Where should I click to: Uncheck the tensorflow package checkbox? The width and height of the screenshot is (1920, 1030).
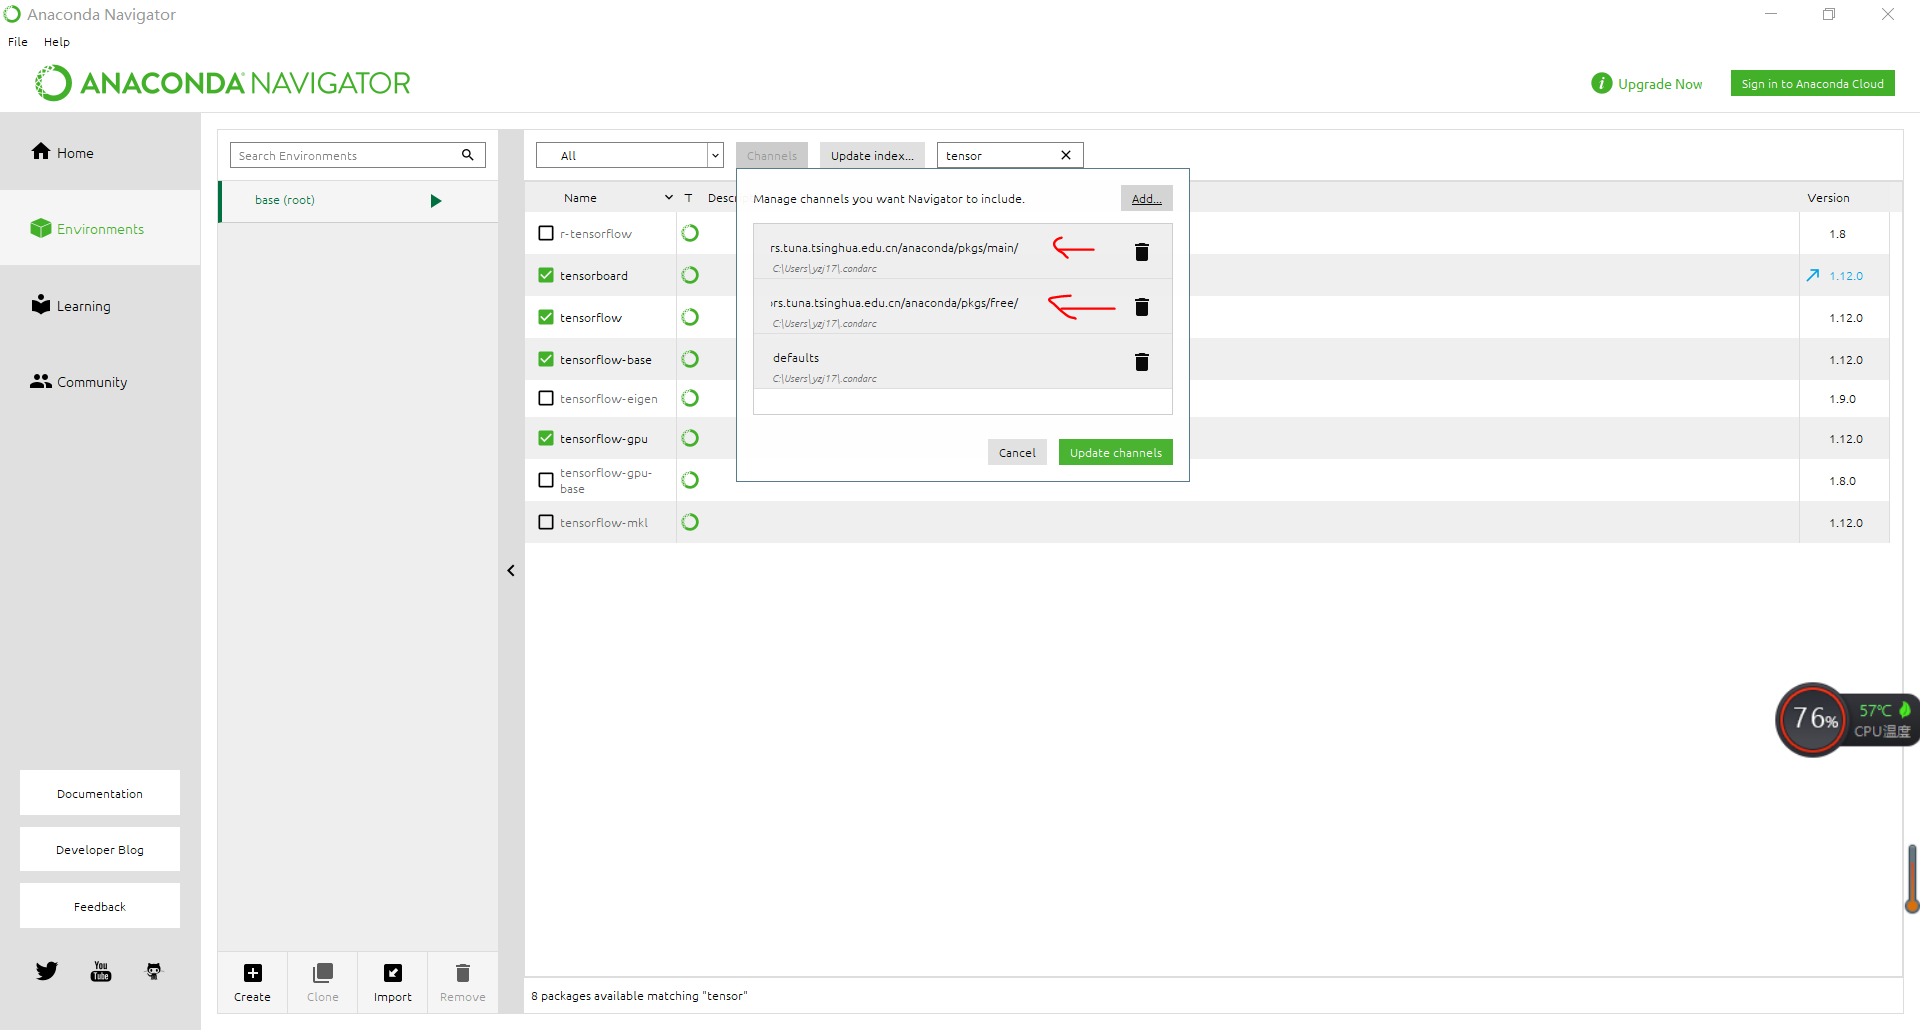(x=546, y=317)
